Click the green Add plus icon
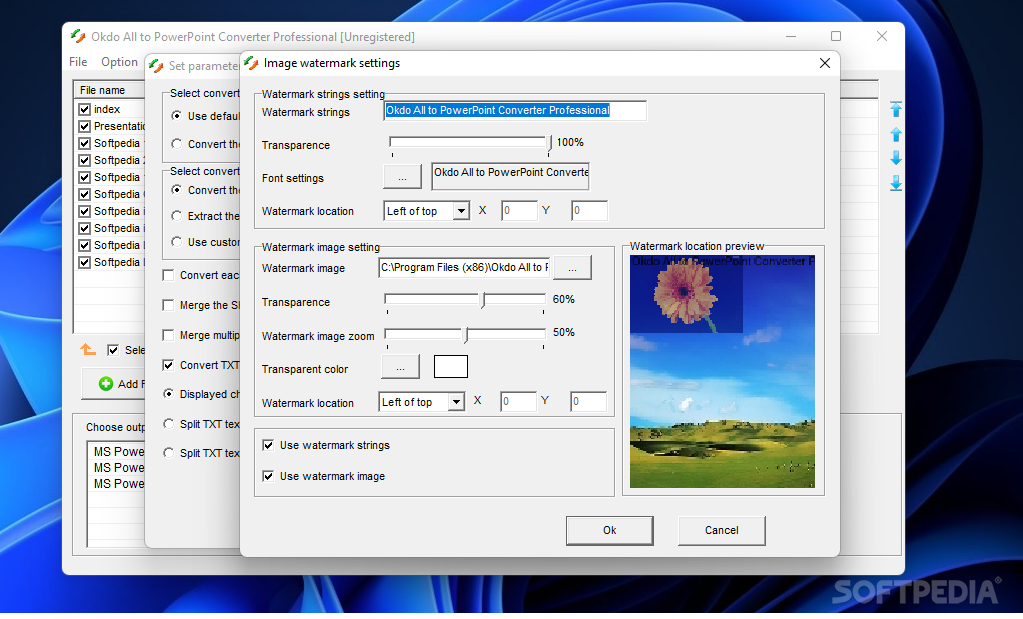The width and height of the screenshot is (1023, 619). (106, 384)
